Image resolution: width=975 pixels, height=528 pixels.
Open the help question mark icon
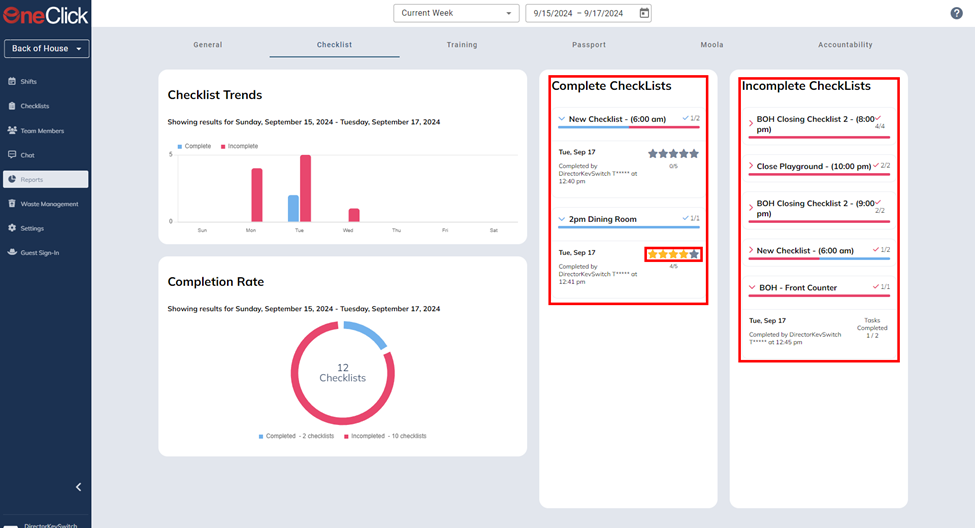pyautogui.click(x=956, y=13)
